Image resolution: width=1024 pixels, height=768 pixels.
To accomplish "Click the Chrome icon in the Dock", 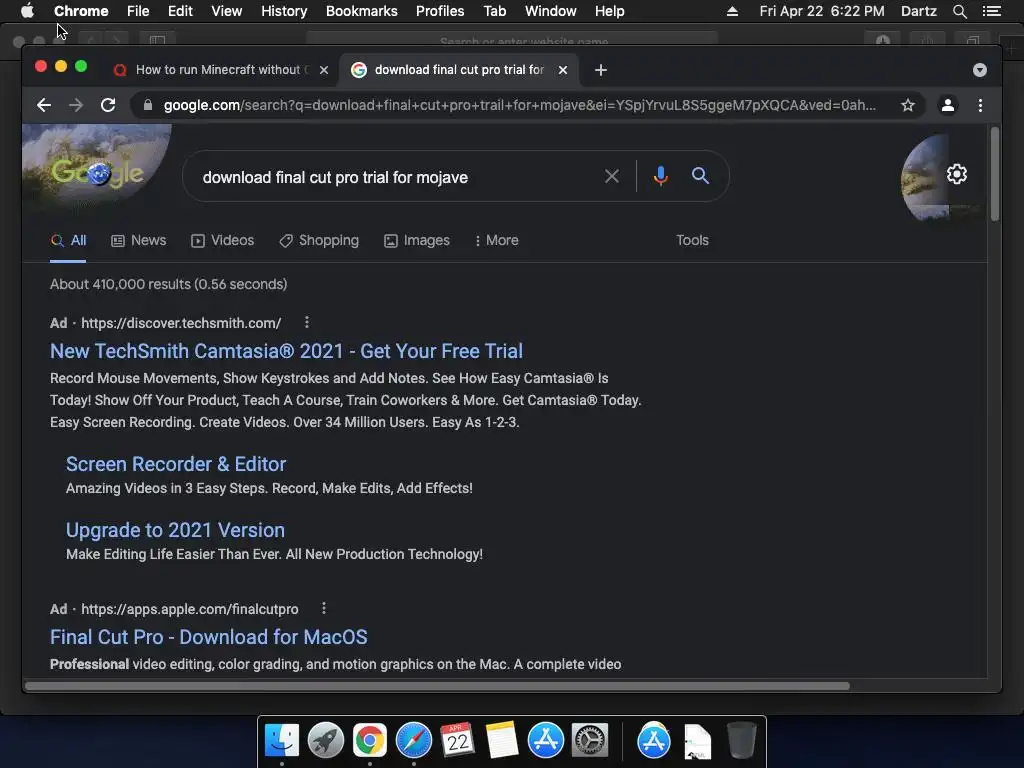I will tap(370, 741).
